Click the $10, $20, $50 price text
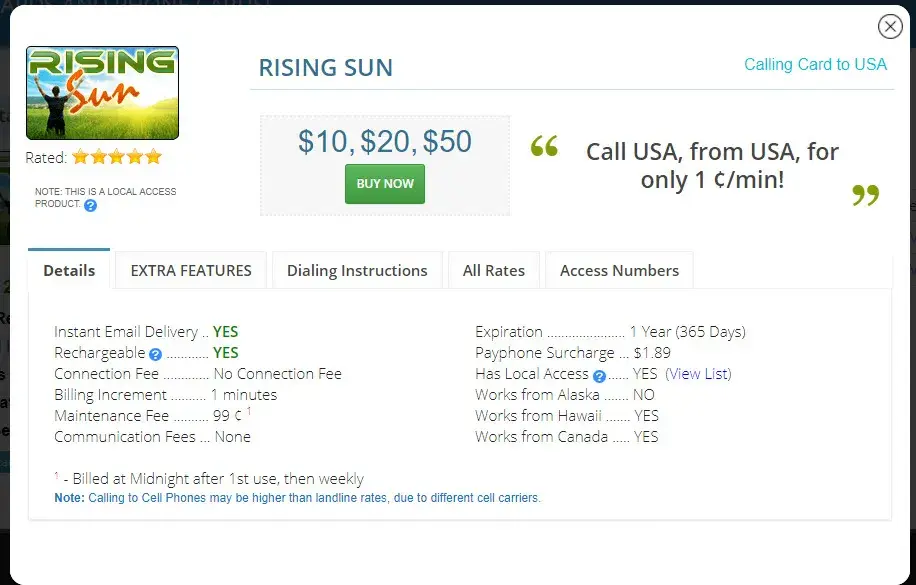 click(x=385, y=141)
